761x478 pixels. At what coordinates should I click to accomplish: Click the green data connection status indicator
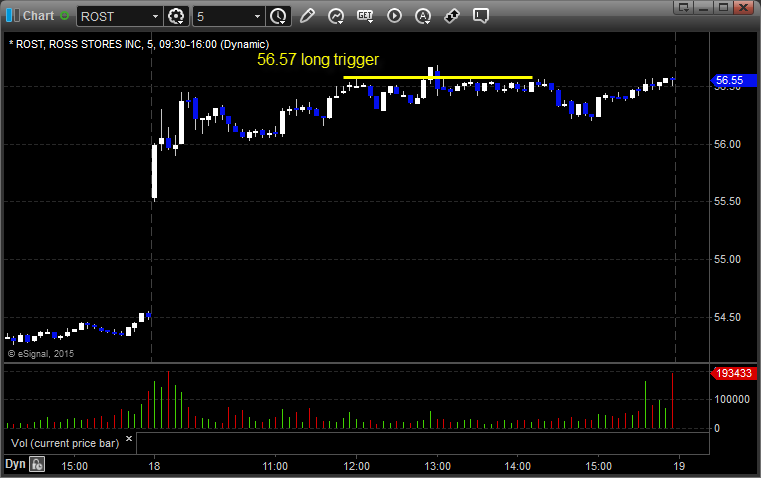65,16
